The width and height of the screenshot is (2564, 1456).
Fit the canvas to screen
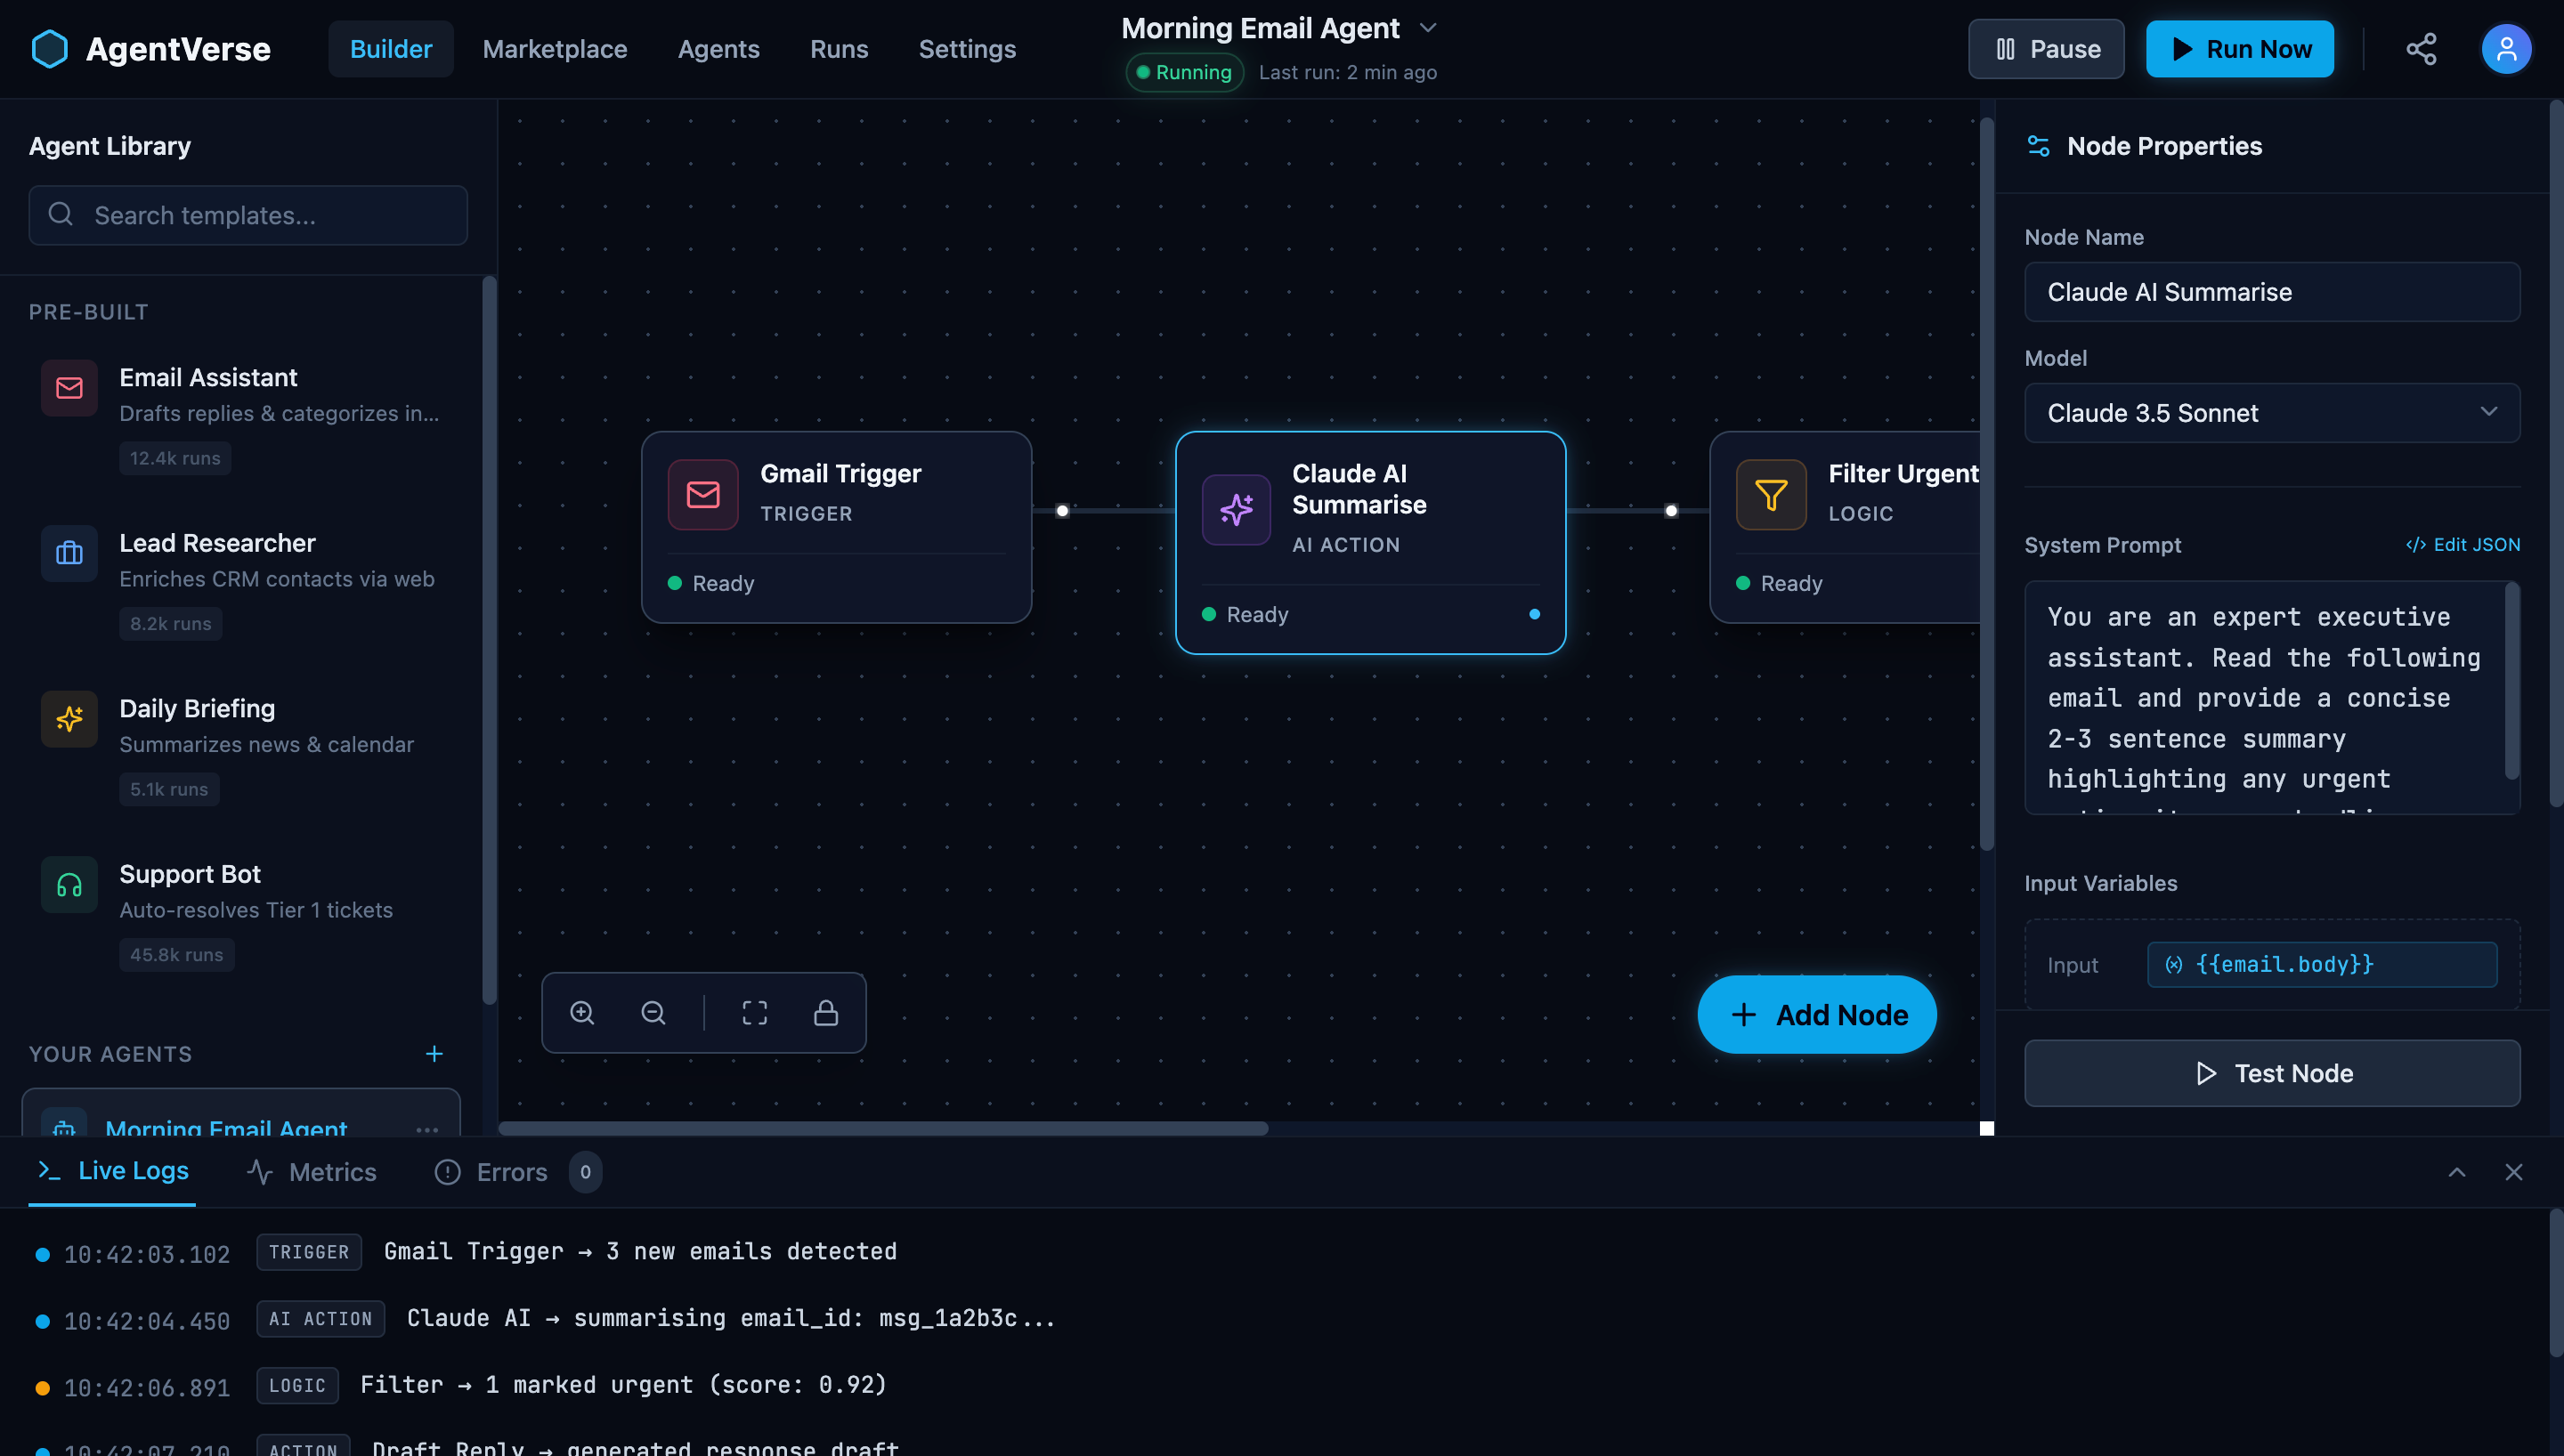tap(755, 1013)
